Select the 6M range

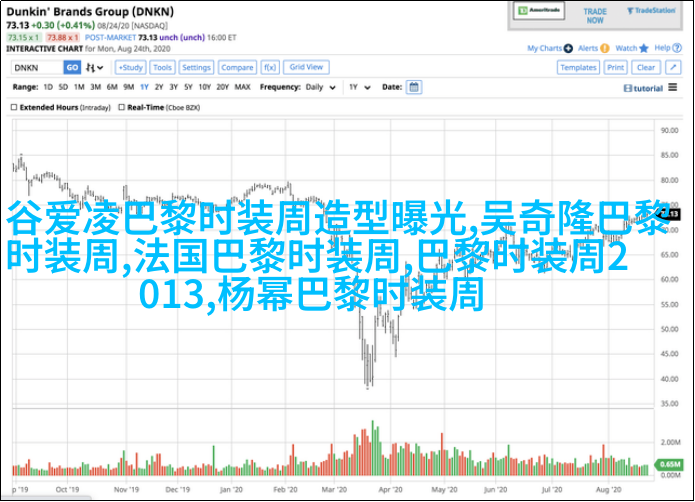click(x=112, y=87)
